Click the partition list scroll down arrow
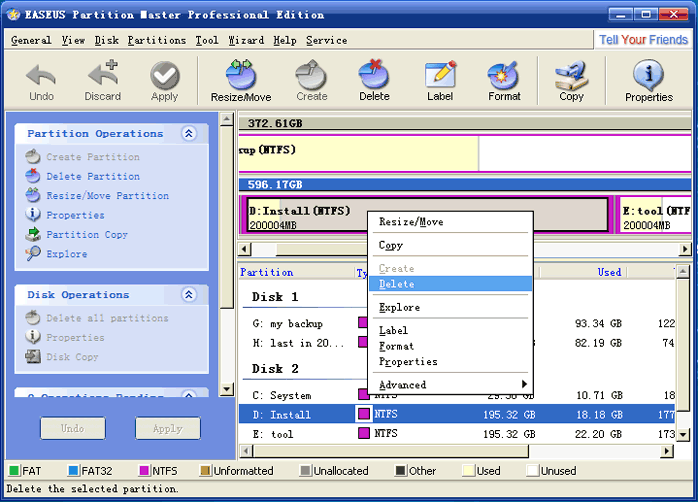698x502 pixels. tap(683, 435)
